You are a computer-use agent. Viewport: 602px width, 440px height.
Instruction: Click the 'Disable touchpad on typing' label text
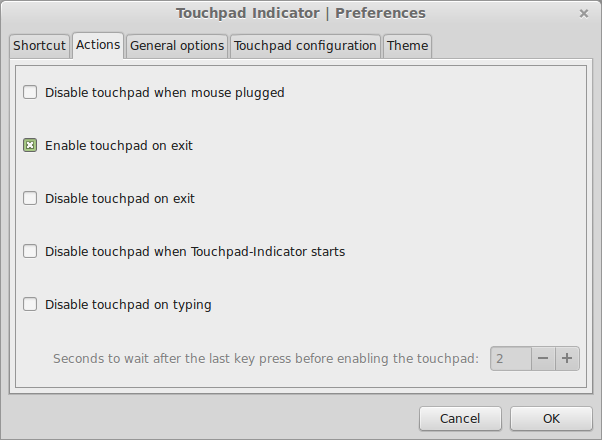click(x=128, y=305)
